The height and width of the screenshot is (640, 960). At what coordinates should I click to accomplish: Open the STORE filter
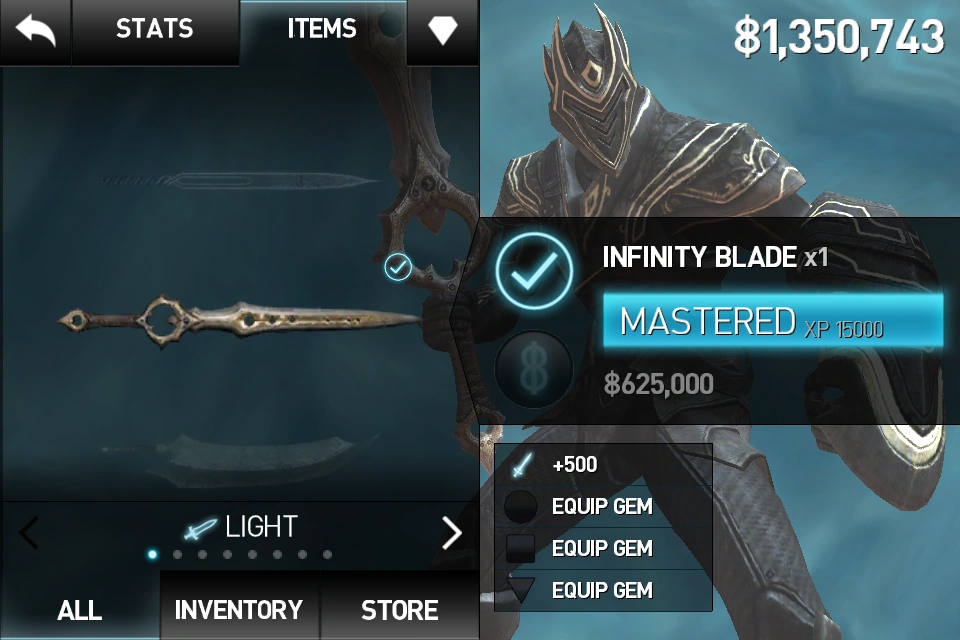point(400,610)
